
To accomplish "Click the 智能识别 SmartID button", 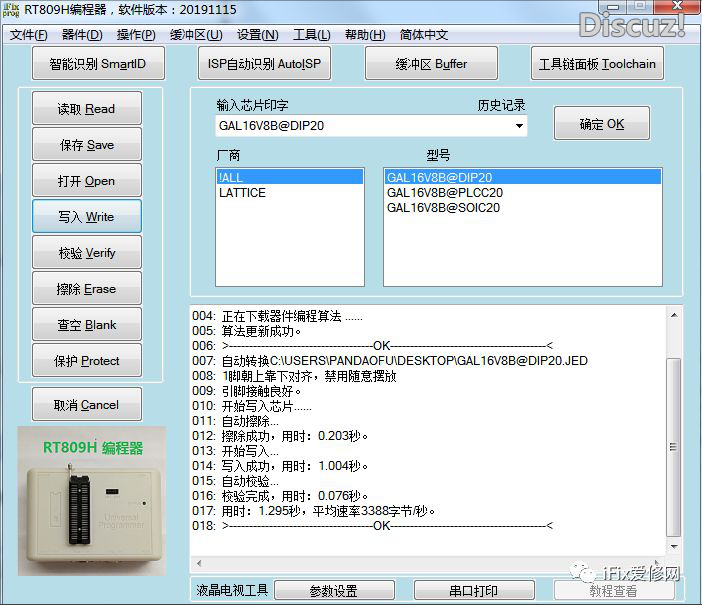I will pyautogui.click(x=98, y=64).
